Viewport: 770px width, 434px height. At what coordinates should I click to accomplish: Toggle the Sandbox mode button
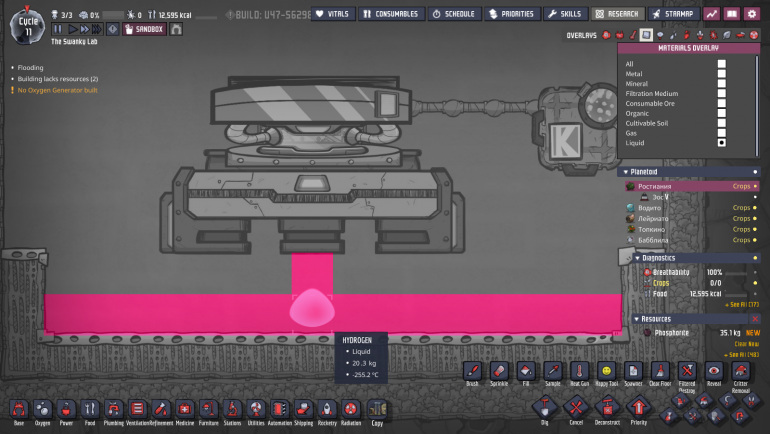point(144,29)
